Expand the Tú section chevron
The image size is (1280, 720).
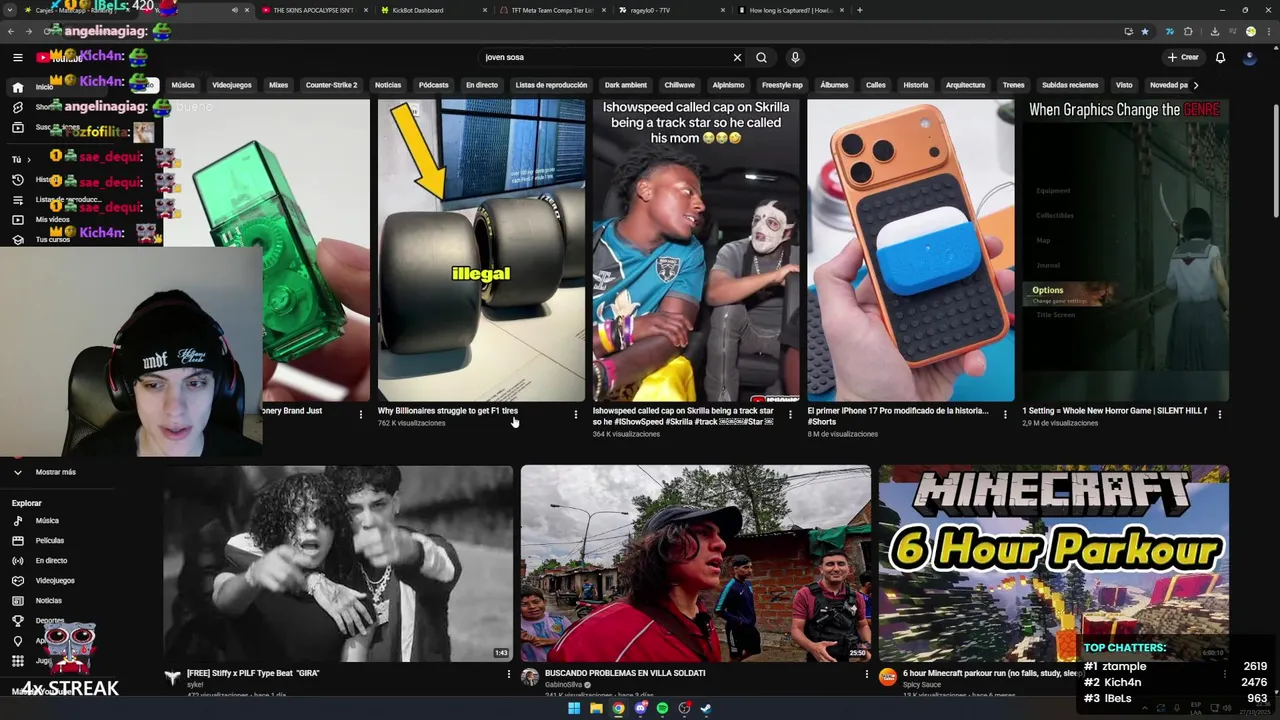28,159
